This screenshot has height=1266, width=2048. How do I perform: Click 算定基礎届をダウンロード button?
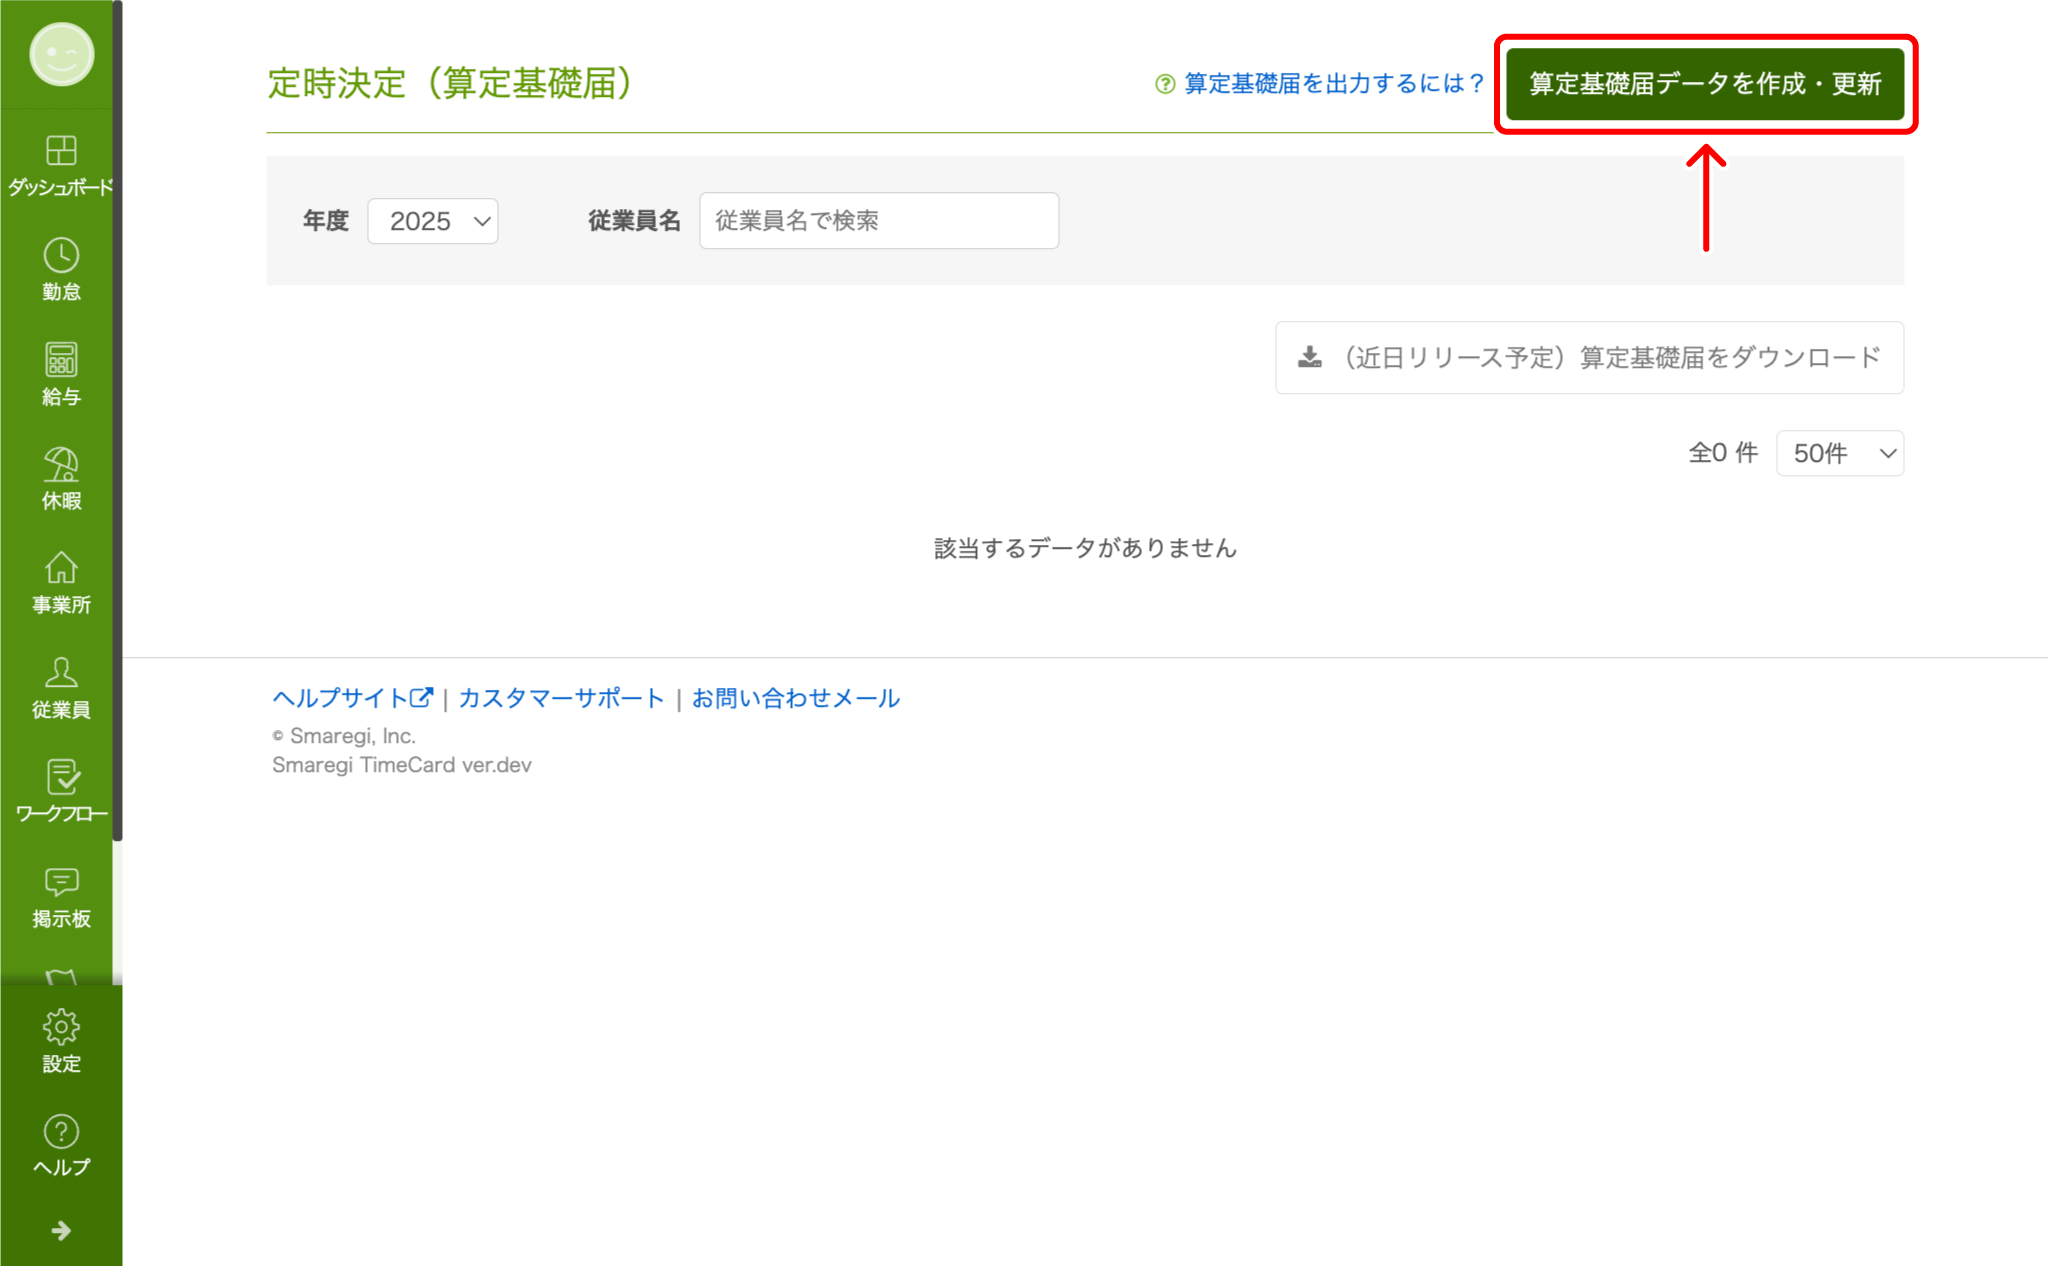click(x=1589, y=357)
